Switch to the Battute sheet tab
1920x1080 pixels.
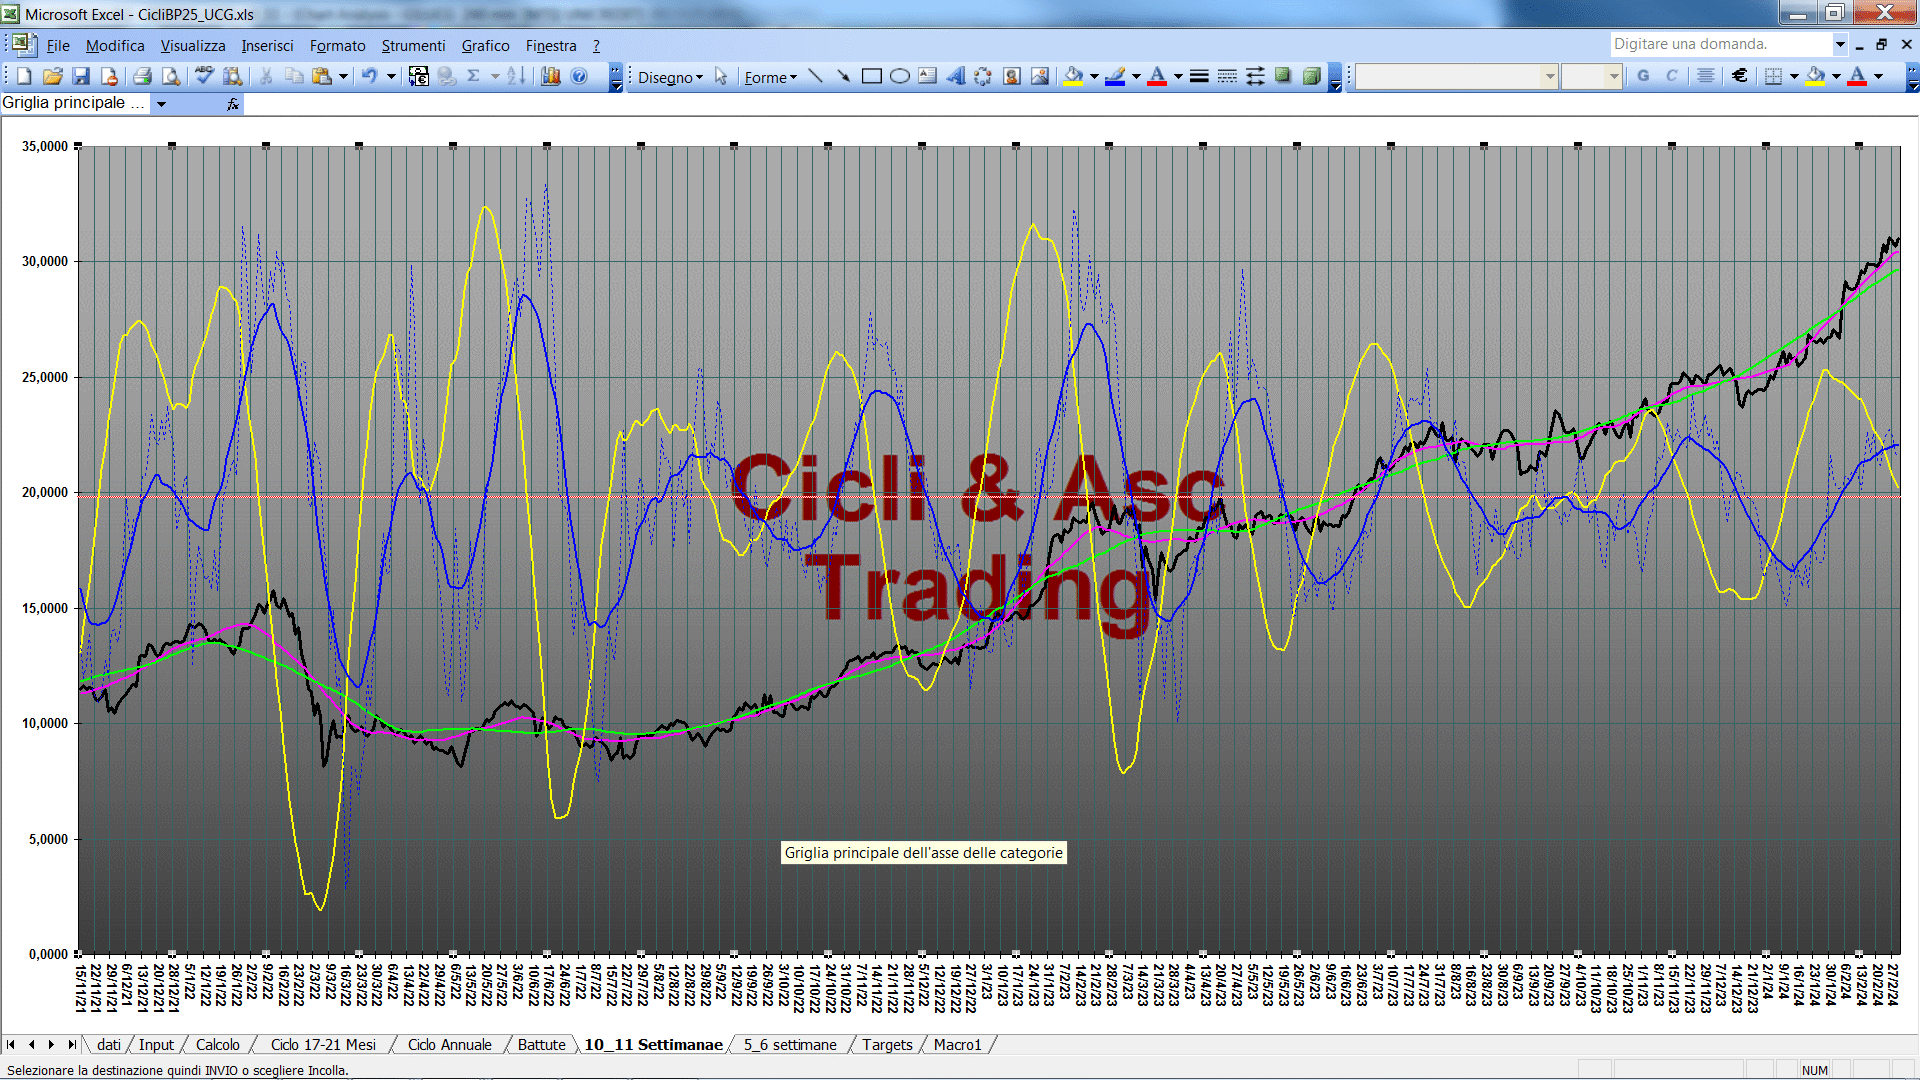coord(541,1045)
